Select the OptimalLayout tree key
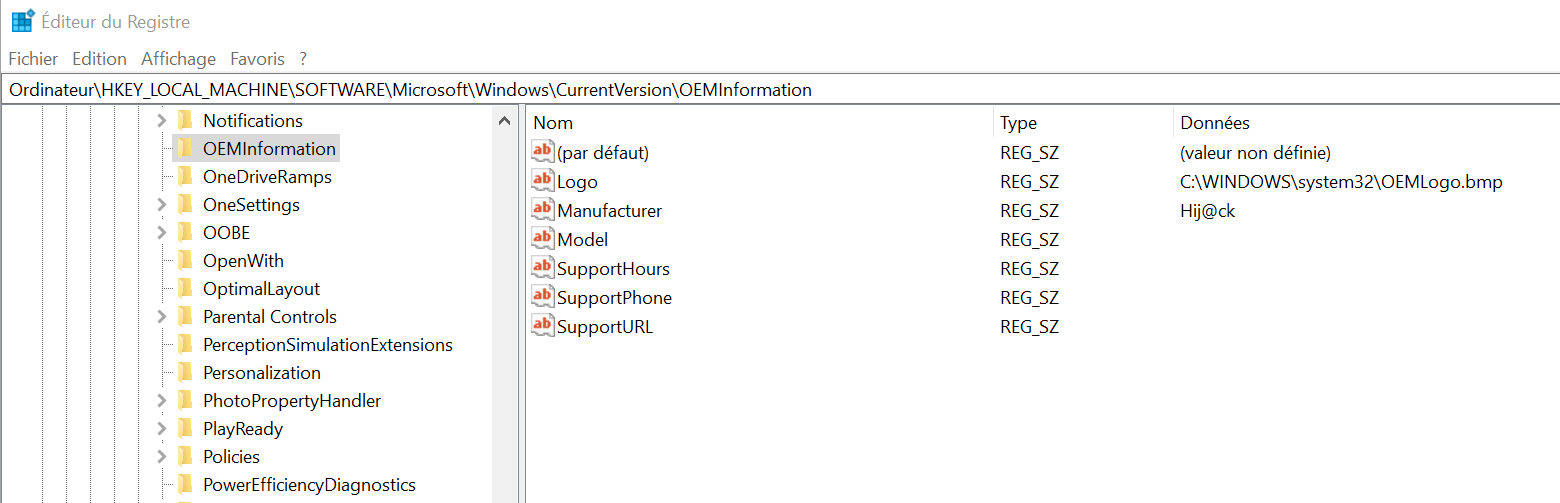1560x503 pixels. click(261, 288)
